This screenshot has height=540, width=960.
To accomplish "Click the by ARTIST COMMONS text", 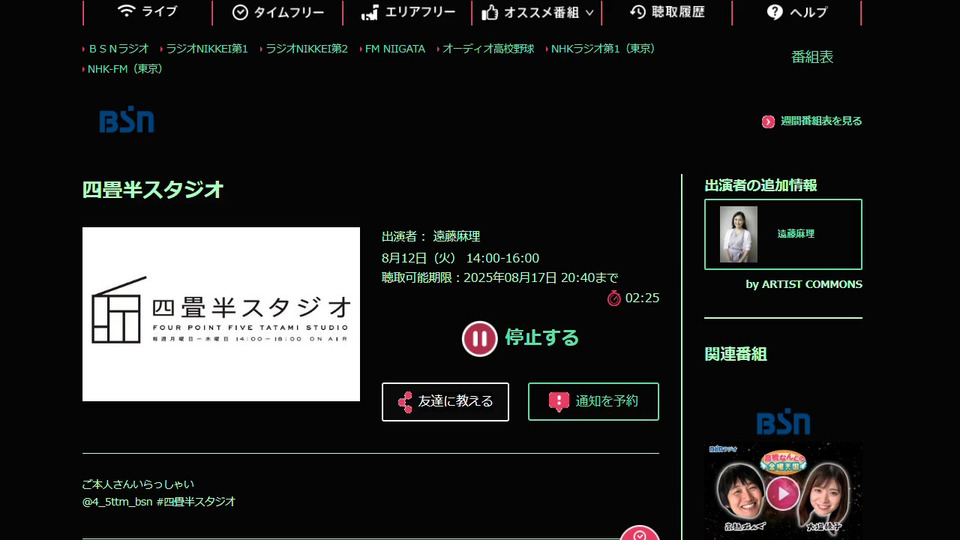I will click(803, 285).
